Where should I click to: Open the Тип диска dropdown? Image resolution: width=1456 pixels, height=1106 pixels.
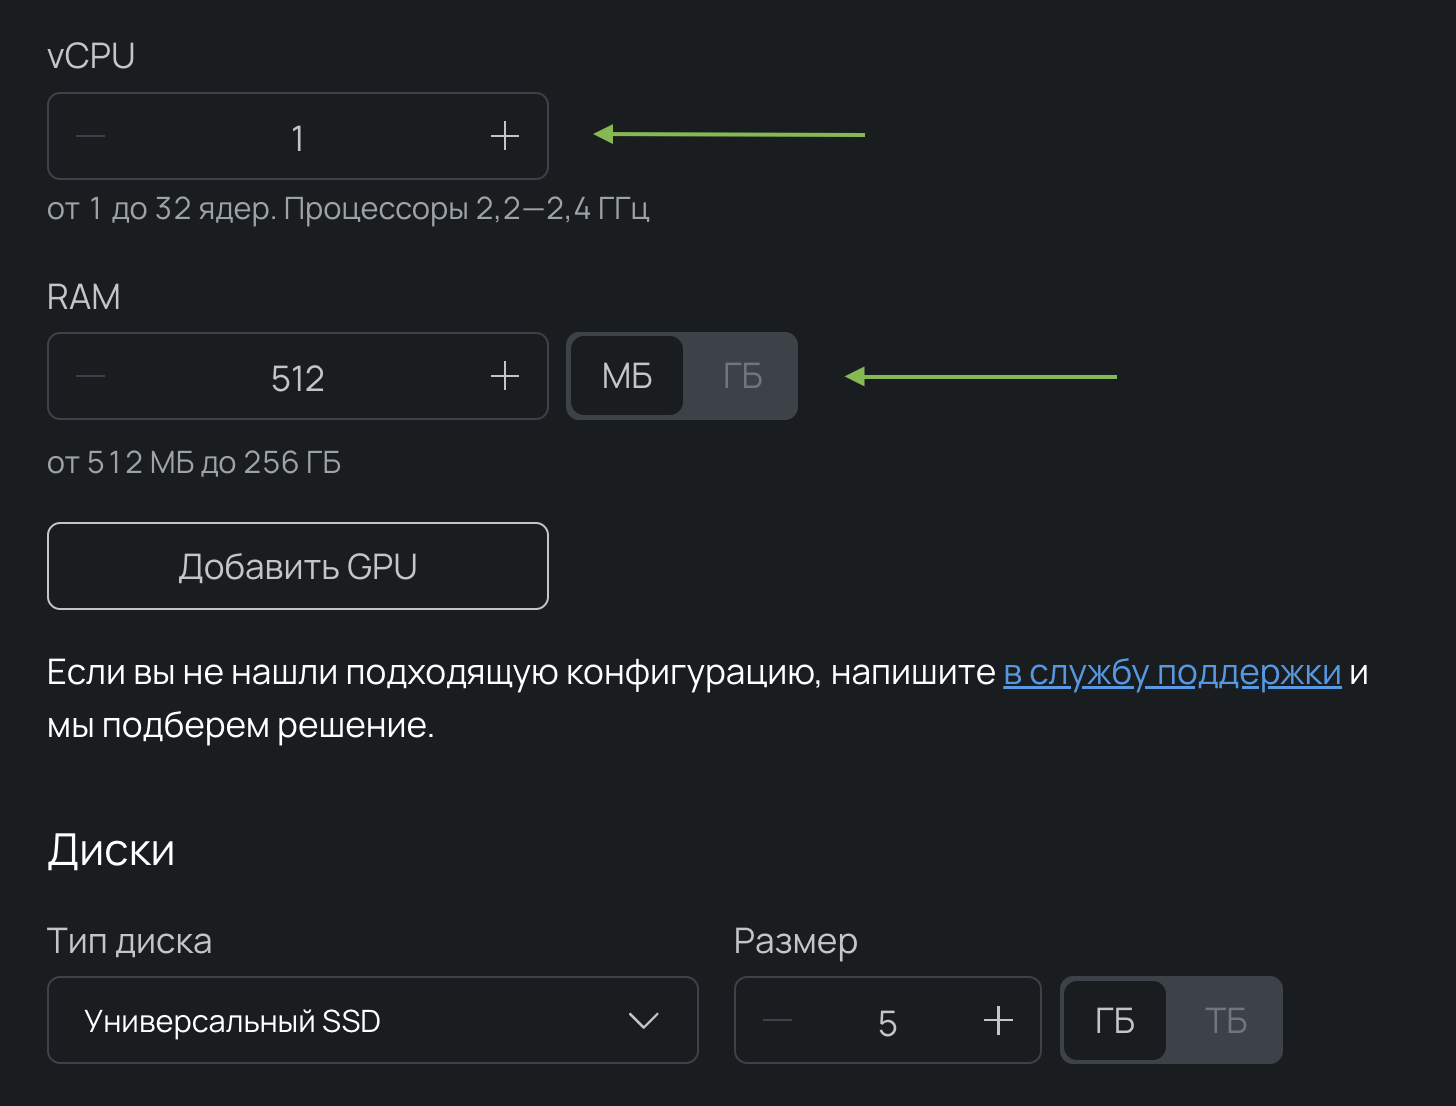372,1021
